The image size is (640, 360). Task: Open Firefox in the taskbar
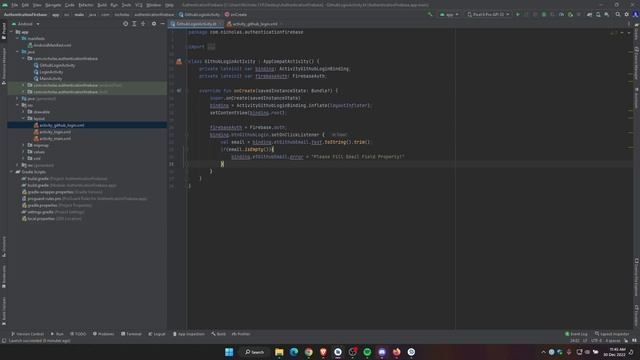click(397, 352)
